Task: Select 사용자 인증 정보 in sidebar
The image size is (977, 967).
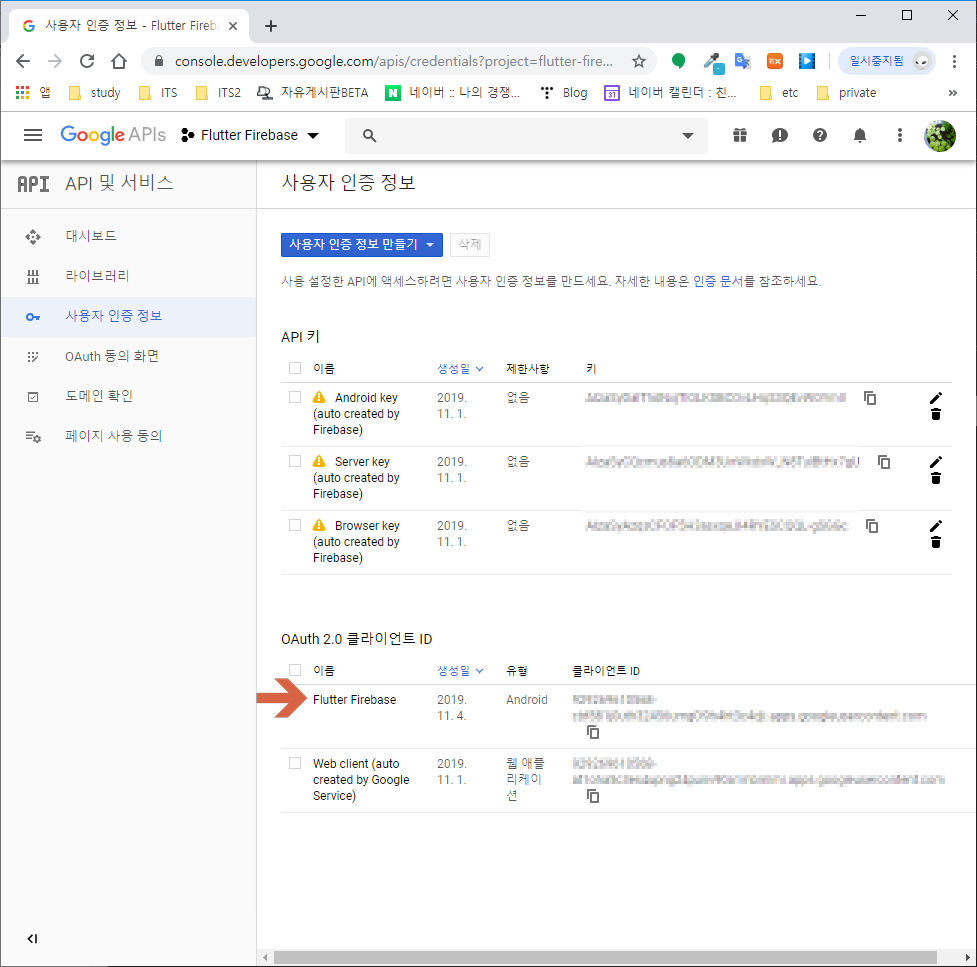Action: tap(128, 317)
